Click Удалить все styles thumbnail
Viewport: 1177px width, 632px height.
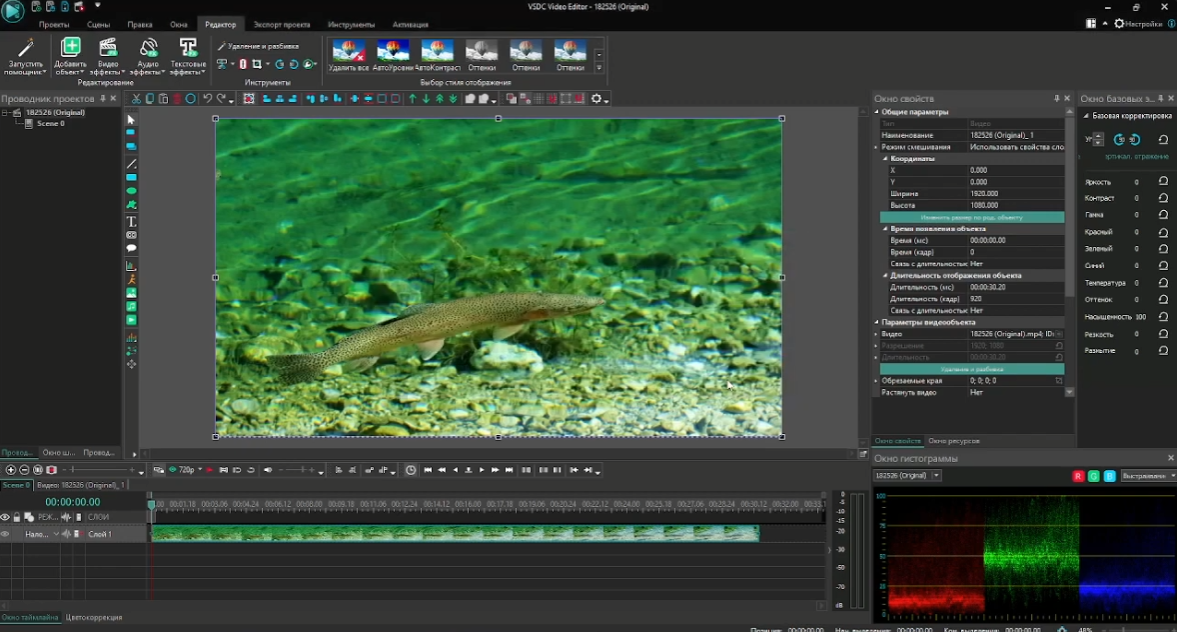tap(348, 56)
